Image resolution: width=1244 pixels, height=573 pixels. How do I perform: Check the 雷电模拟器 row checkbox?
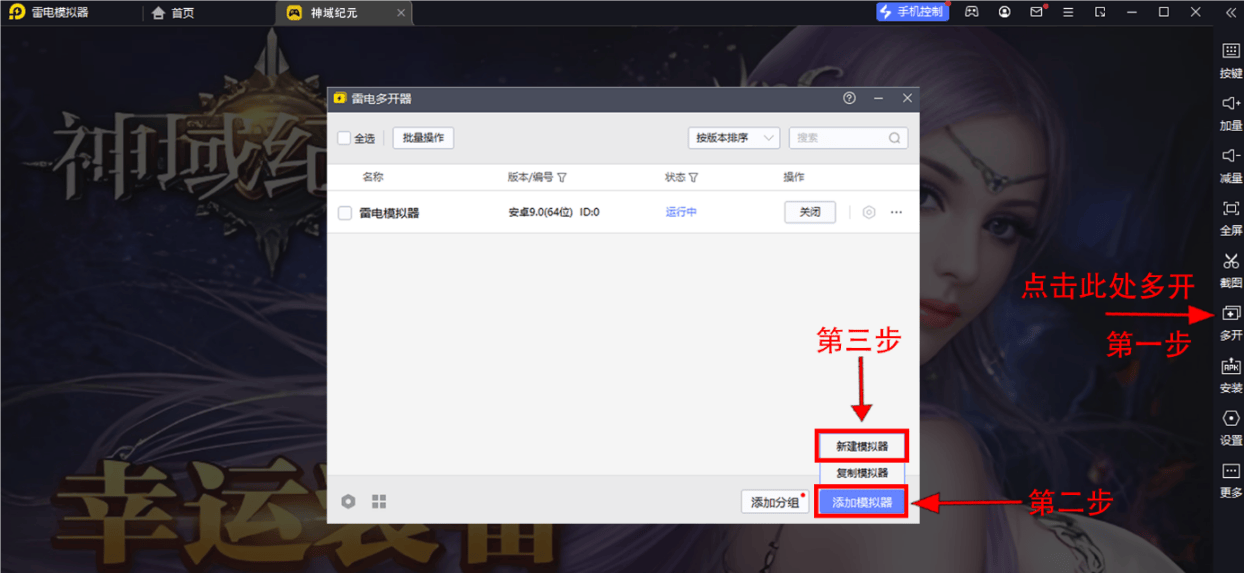(x=345, y=213)
